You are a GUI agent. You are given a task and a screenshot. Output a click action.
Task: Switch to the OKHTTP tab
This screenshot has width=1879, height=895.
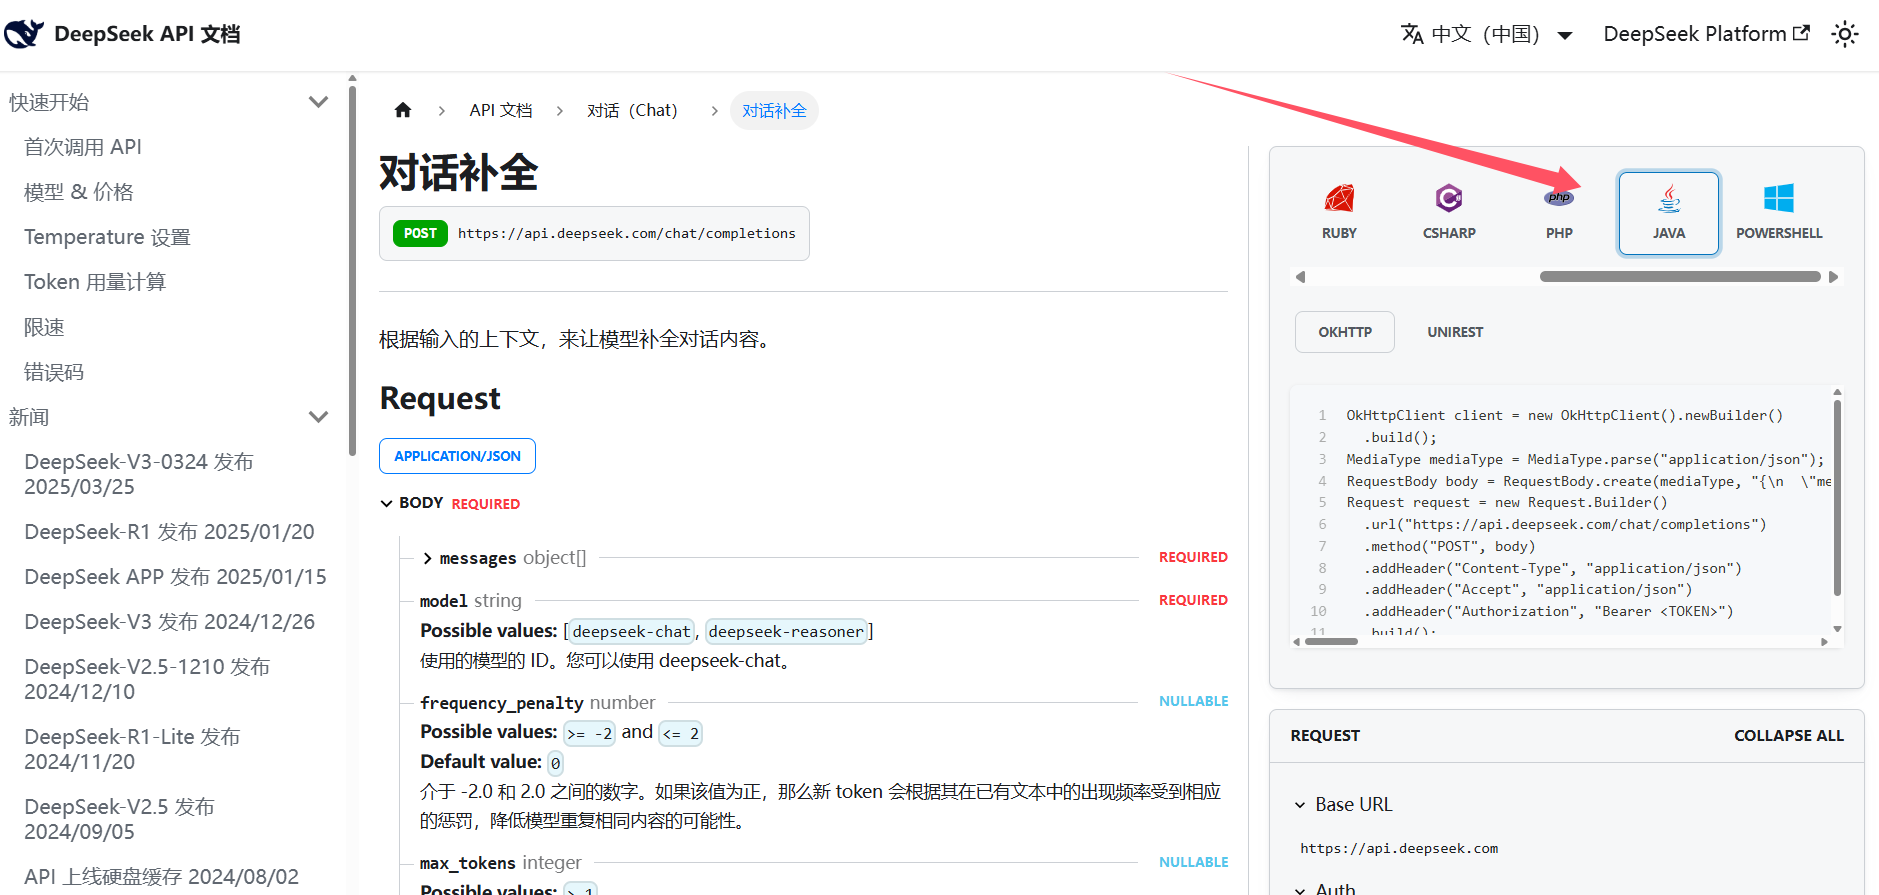point(1345,332)
